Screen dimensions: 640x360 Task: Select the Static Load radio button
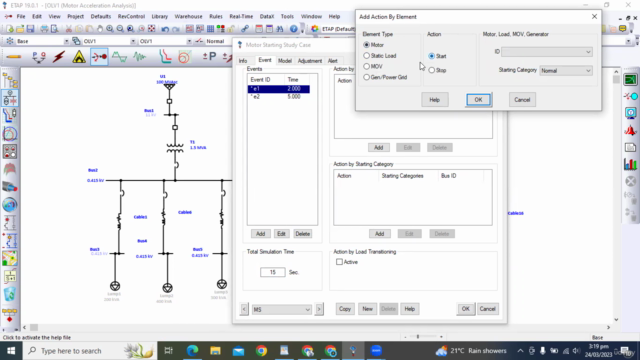[x=367, y=56]
